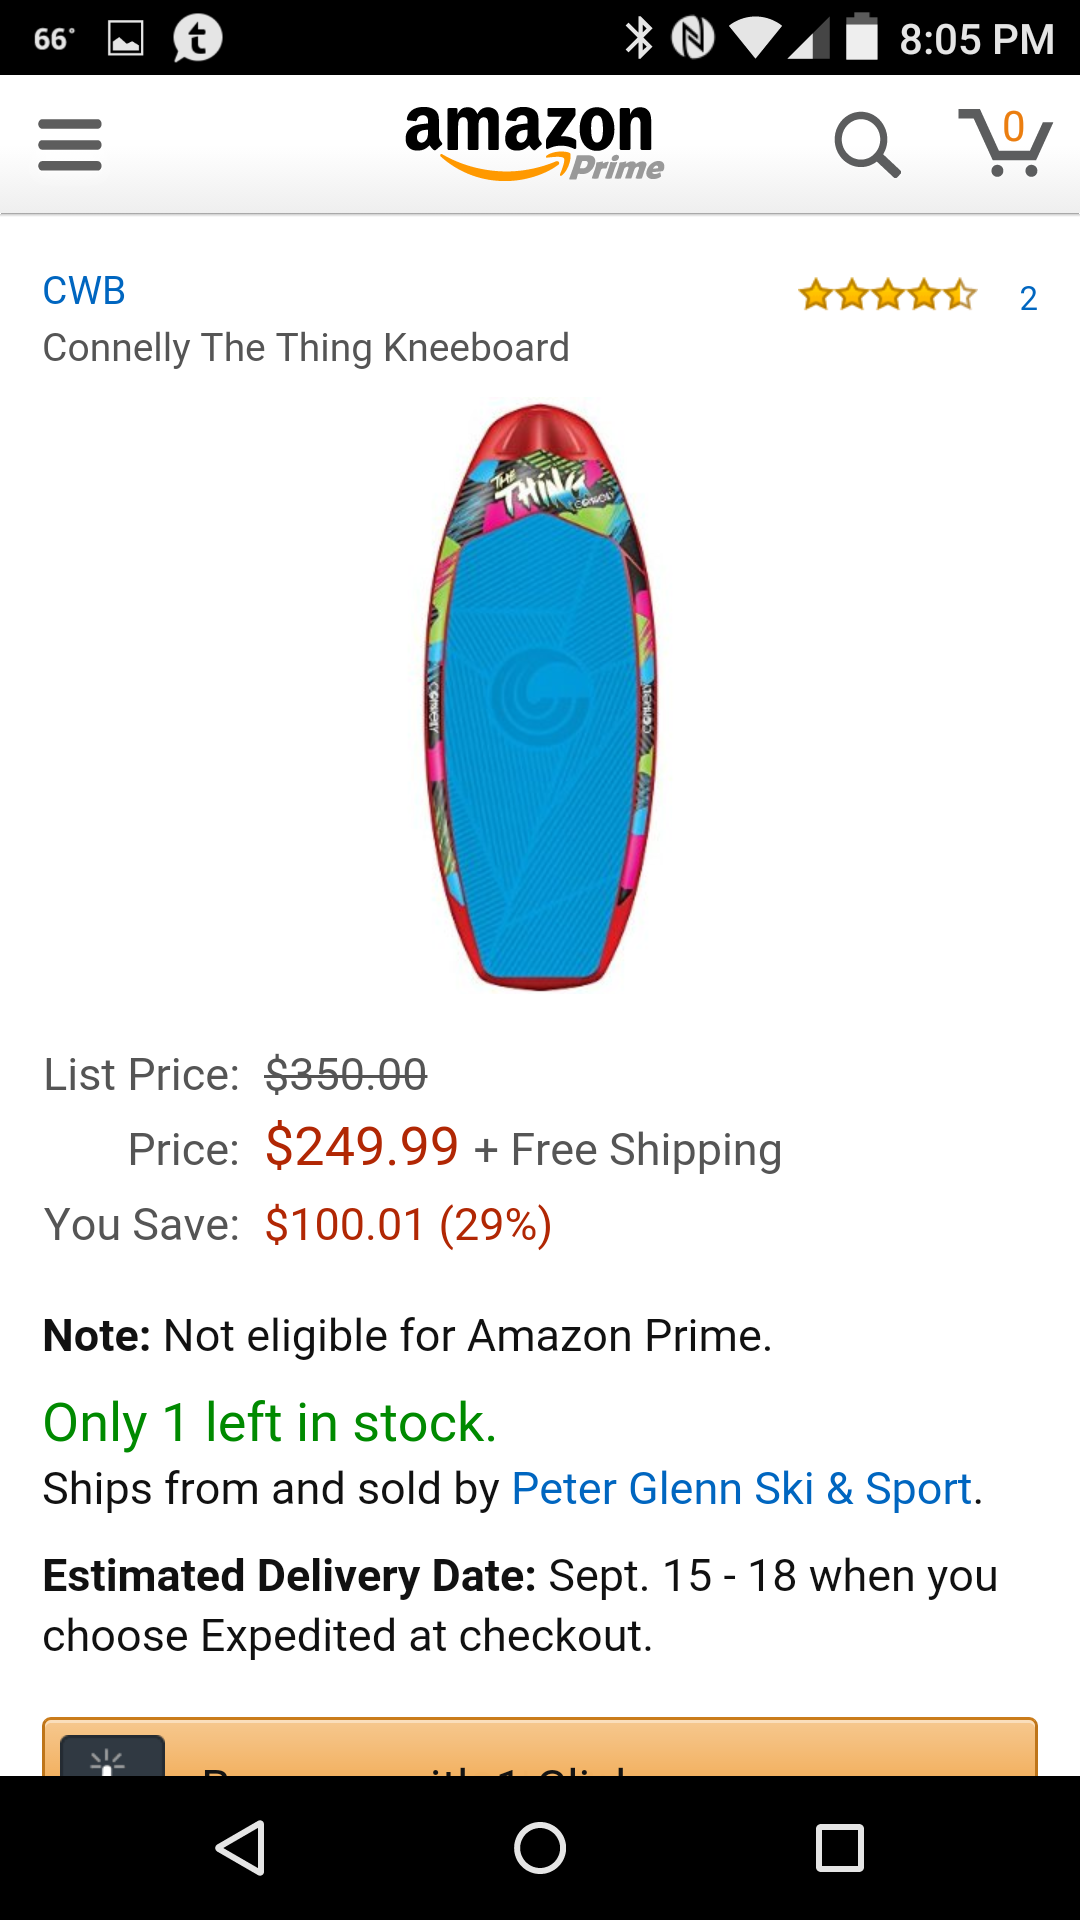Tap the NFC status icon
This screenshot has width=1080, height=1920.
[692, 39]
